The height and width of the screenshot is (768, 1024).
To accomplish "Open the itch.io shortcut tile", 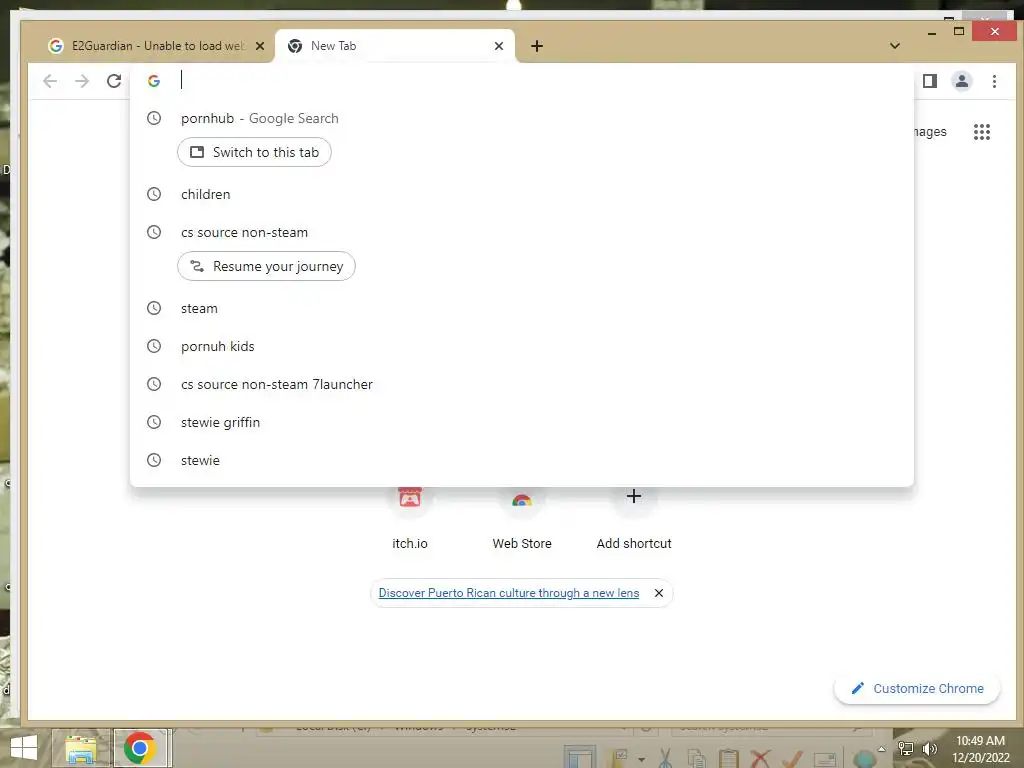I will (x=409, y=519).
